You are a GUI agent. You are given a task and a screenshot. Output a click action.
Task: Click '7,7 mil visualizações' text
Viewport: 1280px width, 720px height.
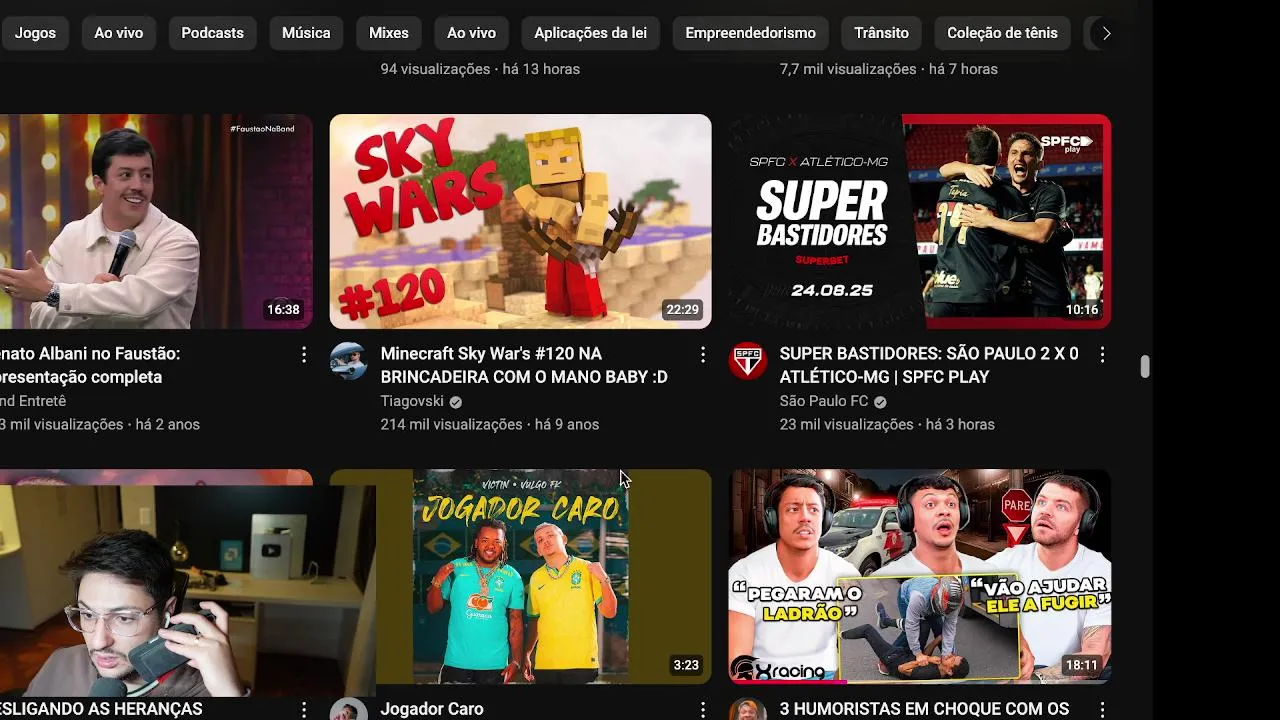[848, 69]
